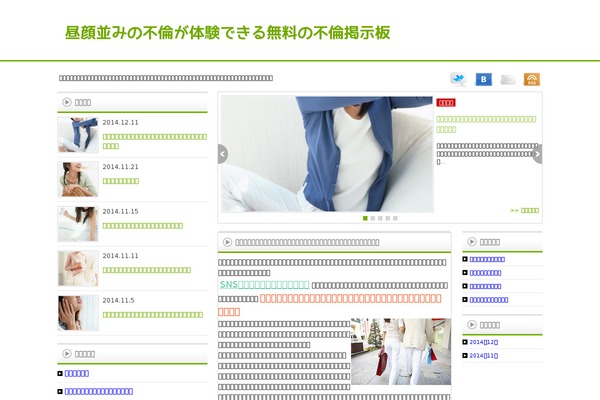
Task: Open first blue link in lower left sidebar
Action: click(77, 373)
